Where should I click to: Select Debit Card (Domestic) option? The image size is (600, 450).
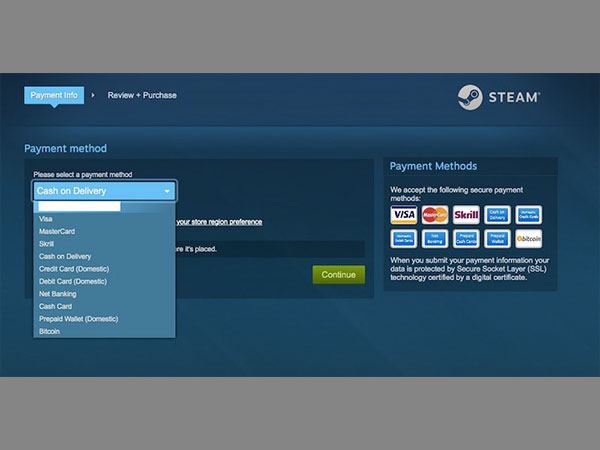click(104, 281)
